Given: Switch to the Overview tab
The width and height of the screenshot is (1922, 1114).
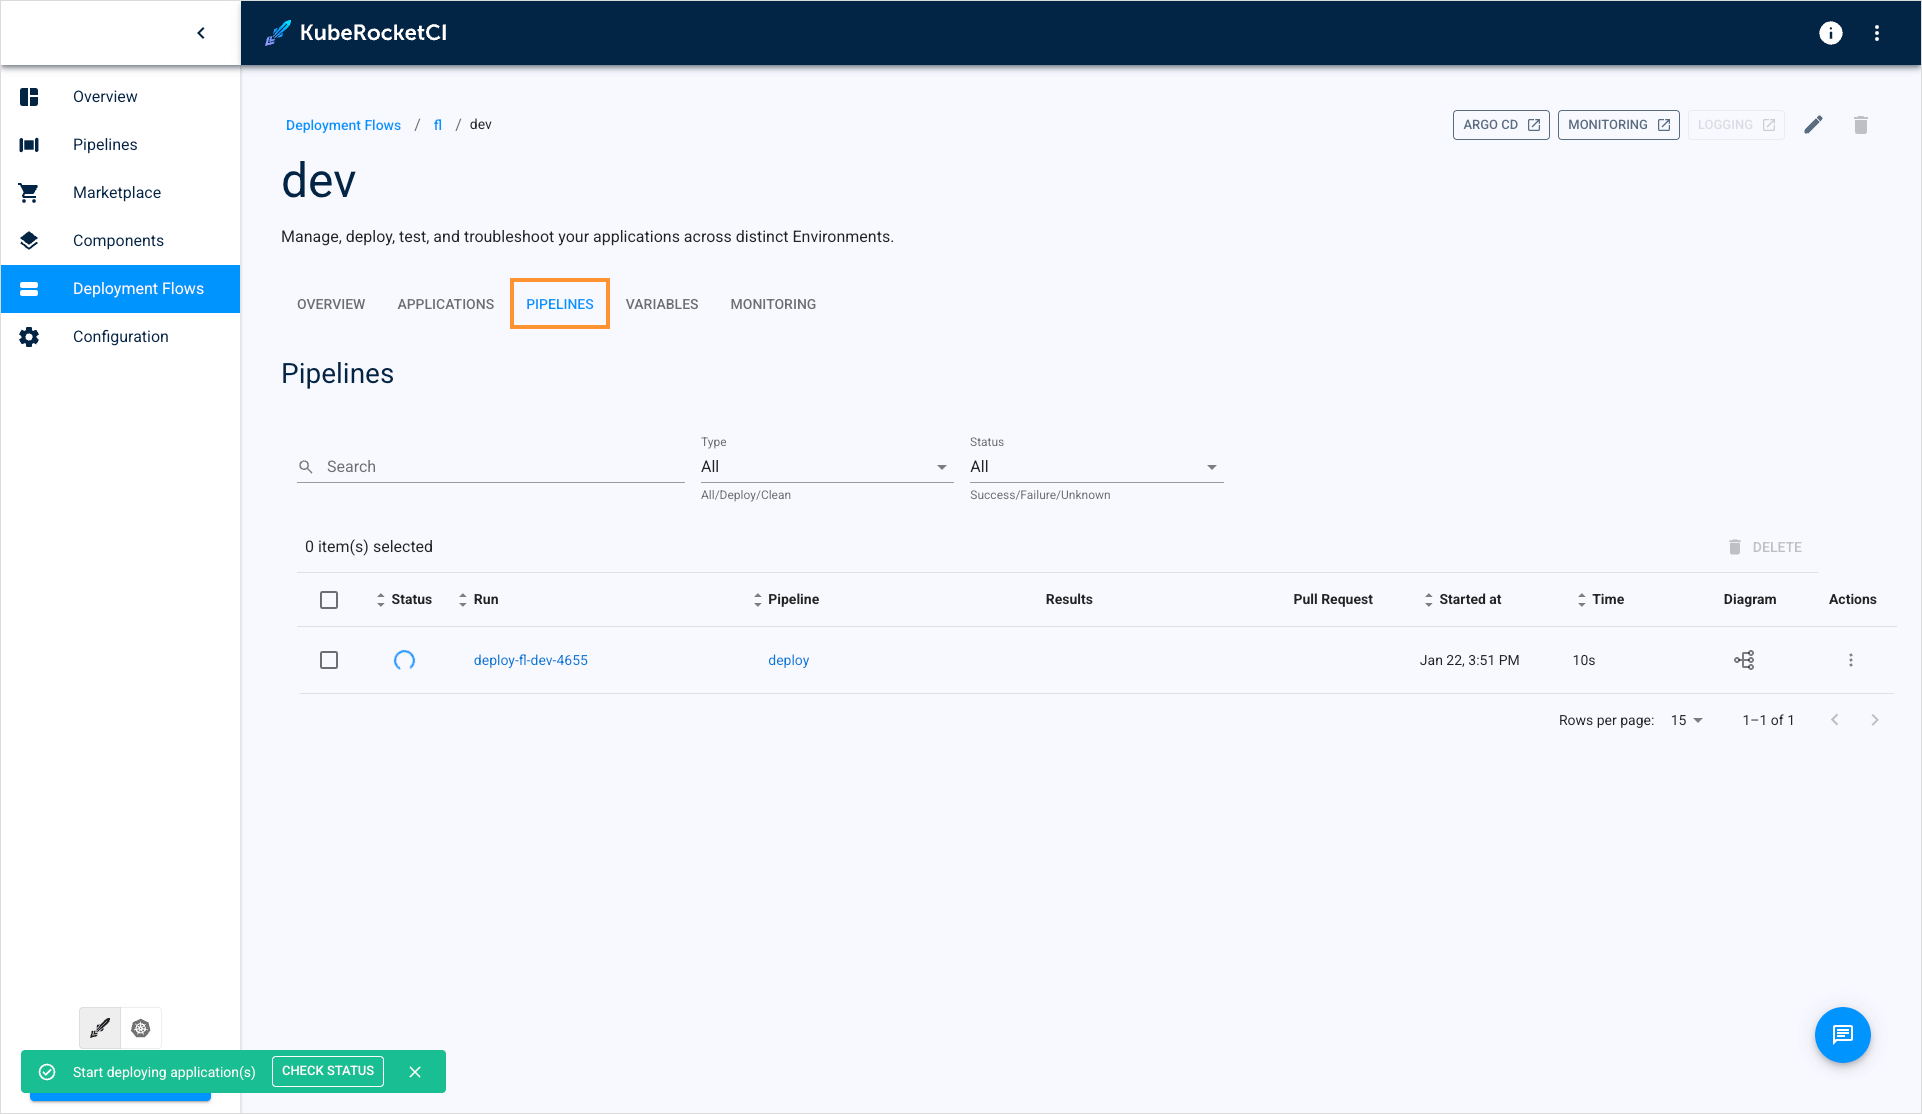Looking at the screenshot, I should pyautogui.click(x=330, y=304).
